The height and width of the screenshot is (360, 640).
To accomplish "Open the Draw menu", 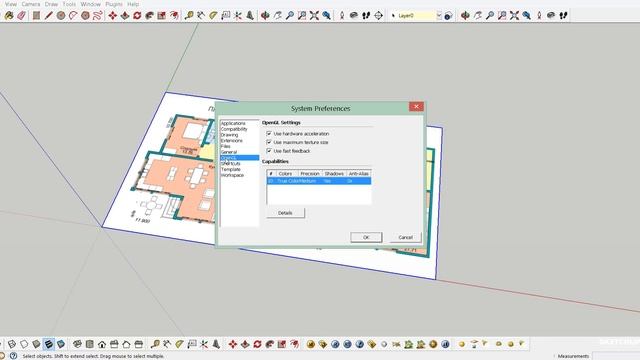I will tap(51, 4).
